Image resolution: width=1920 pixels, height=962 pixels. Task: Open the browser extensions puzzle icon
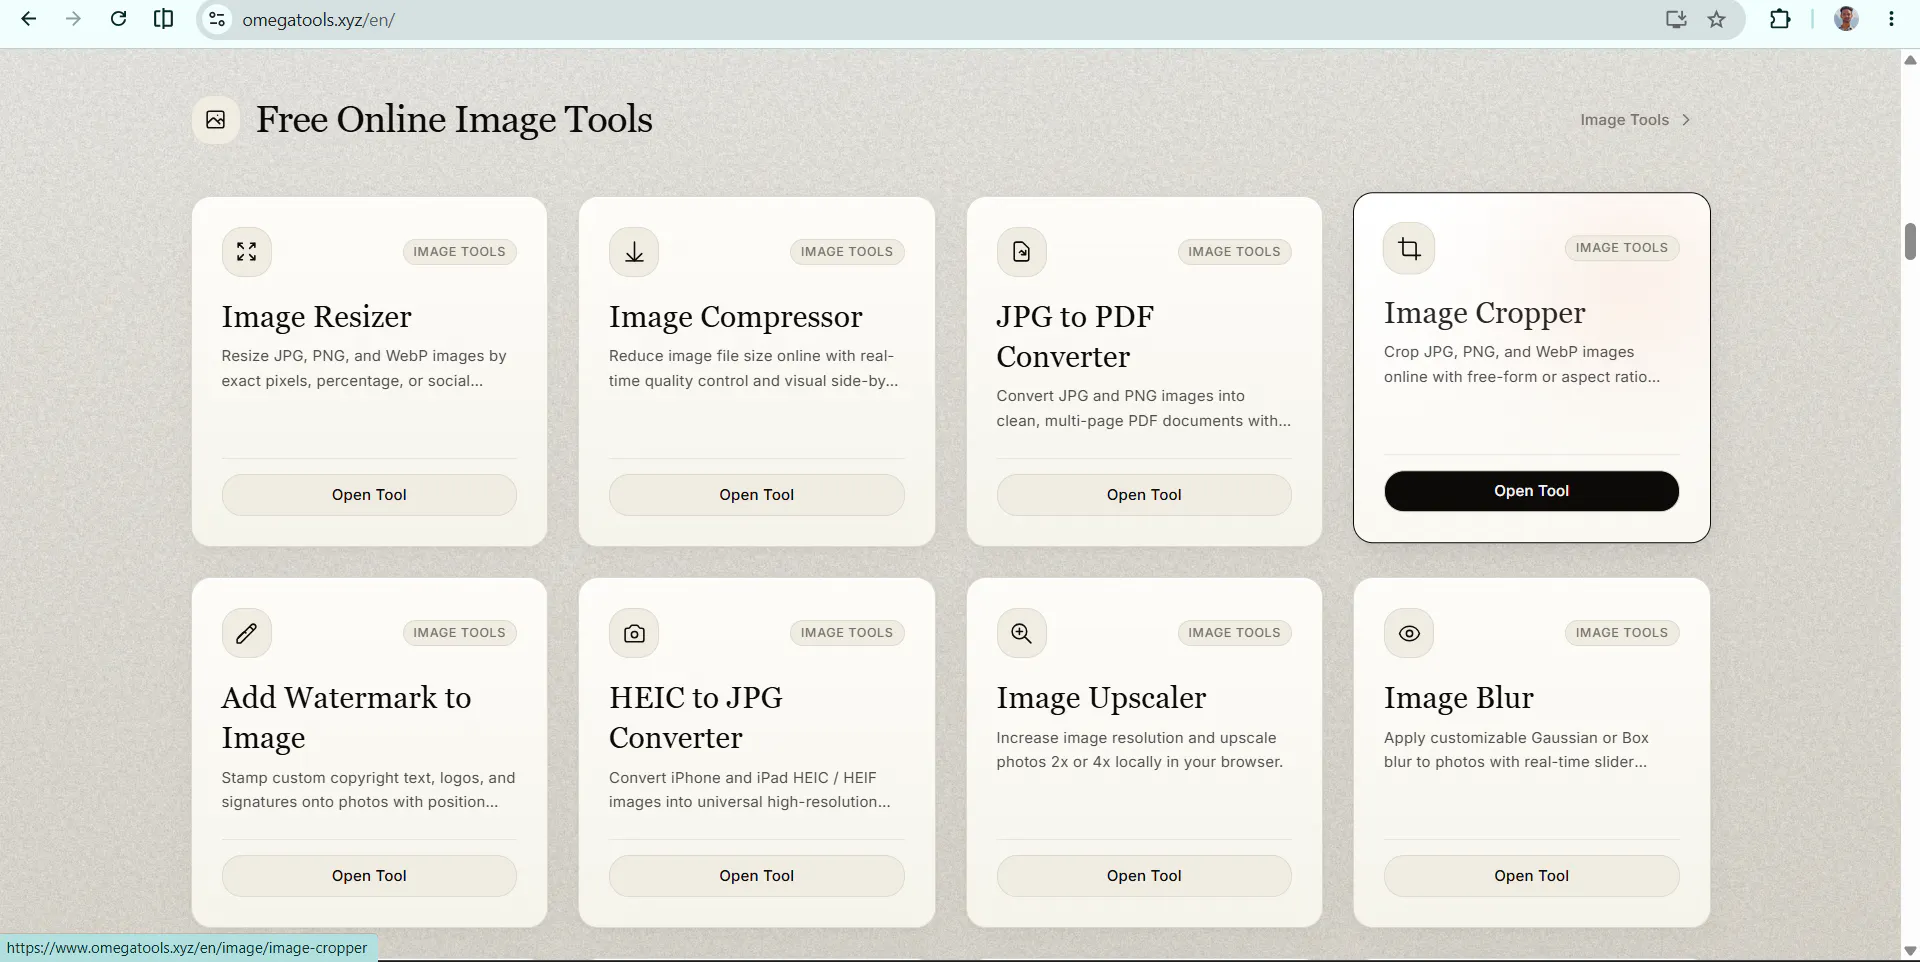tap(1780, 19)
